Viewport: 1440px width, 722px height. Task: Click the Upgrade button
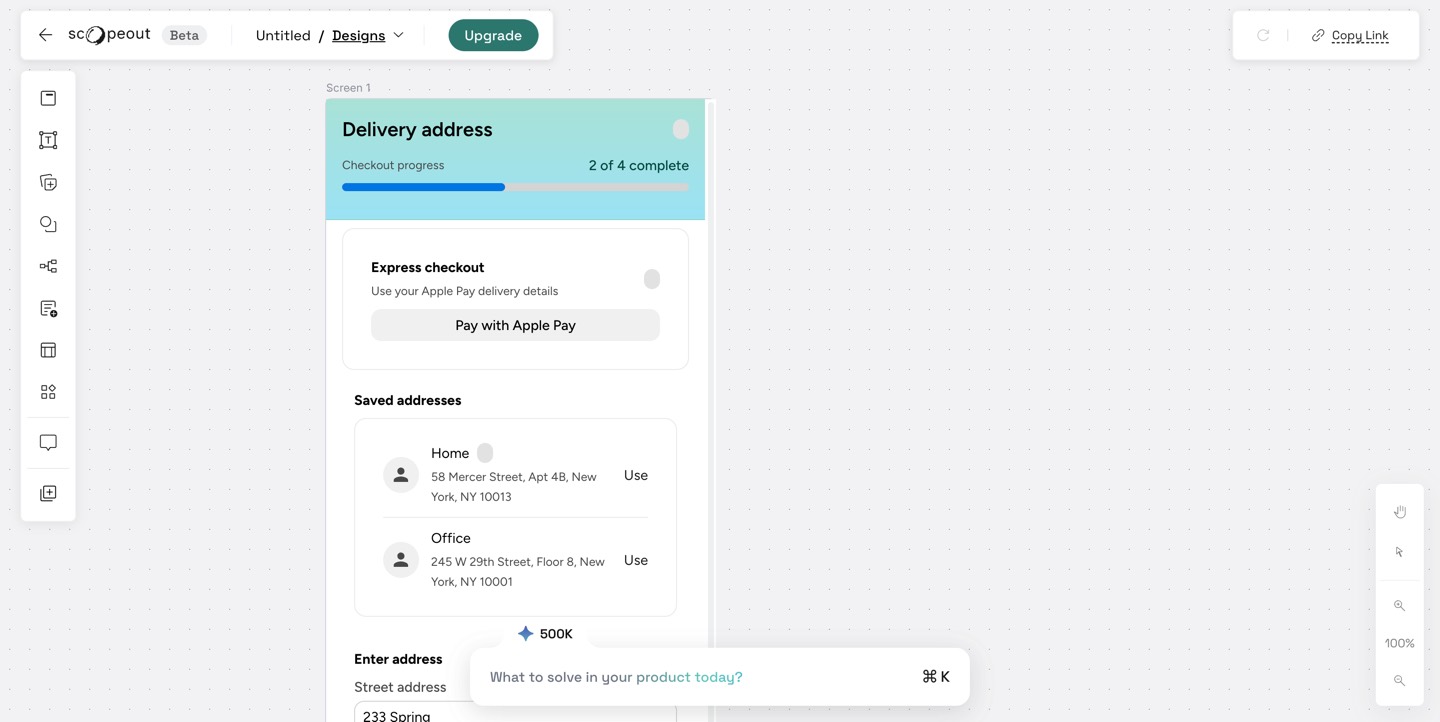[493, 35]
